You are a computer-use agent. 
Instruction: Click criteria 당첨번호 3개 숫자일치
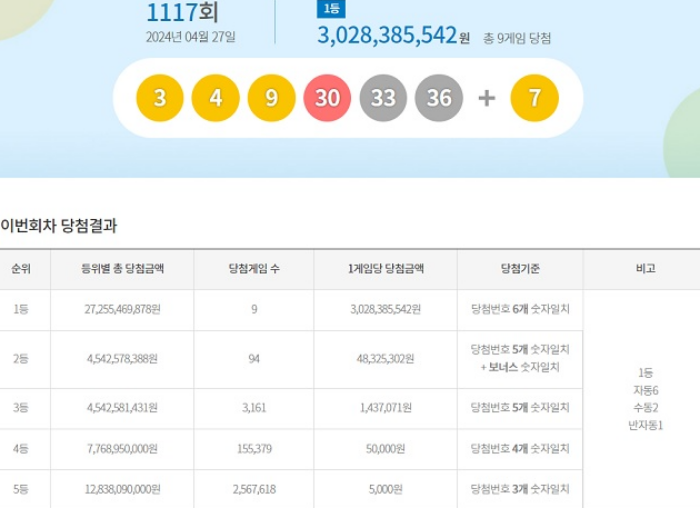click(x=520, y=489)
